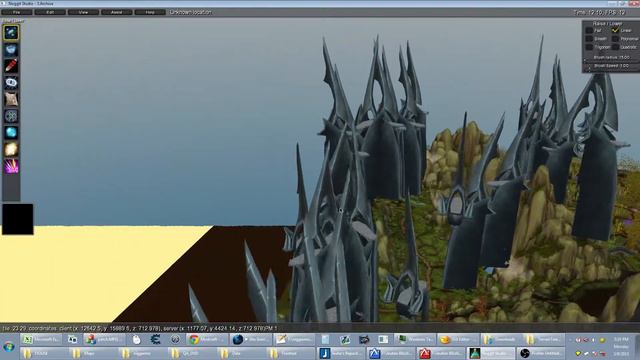The height and width of the screenshot is (360, 640).
Task: Open the music note app taskbar button
Action: click(341, 353)
